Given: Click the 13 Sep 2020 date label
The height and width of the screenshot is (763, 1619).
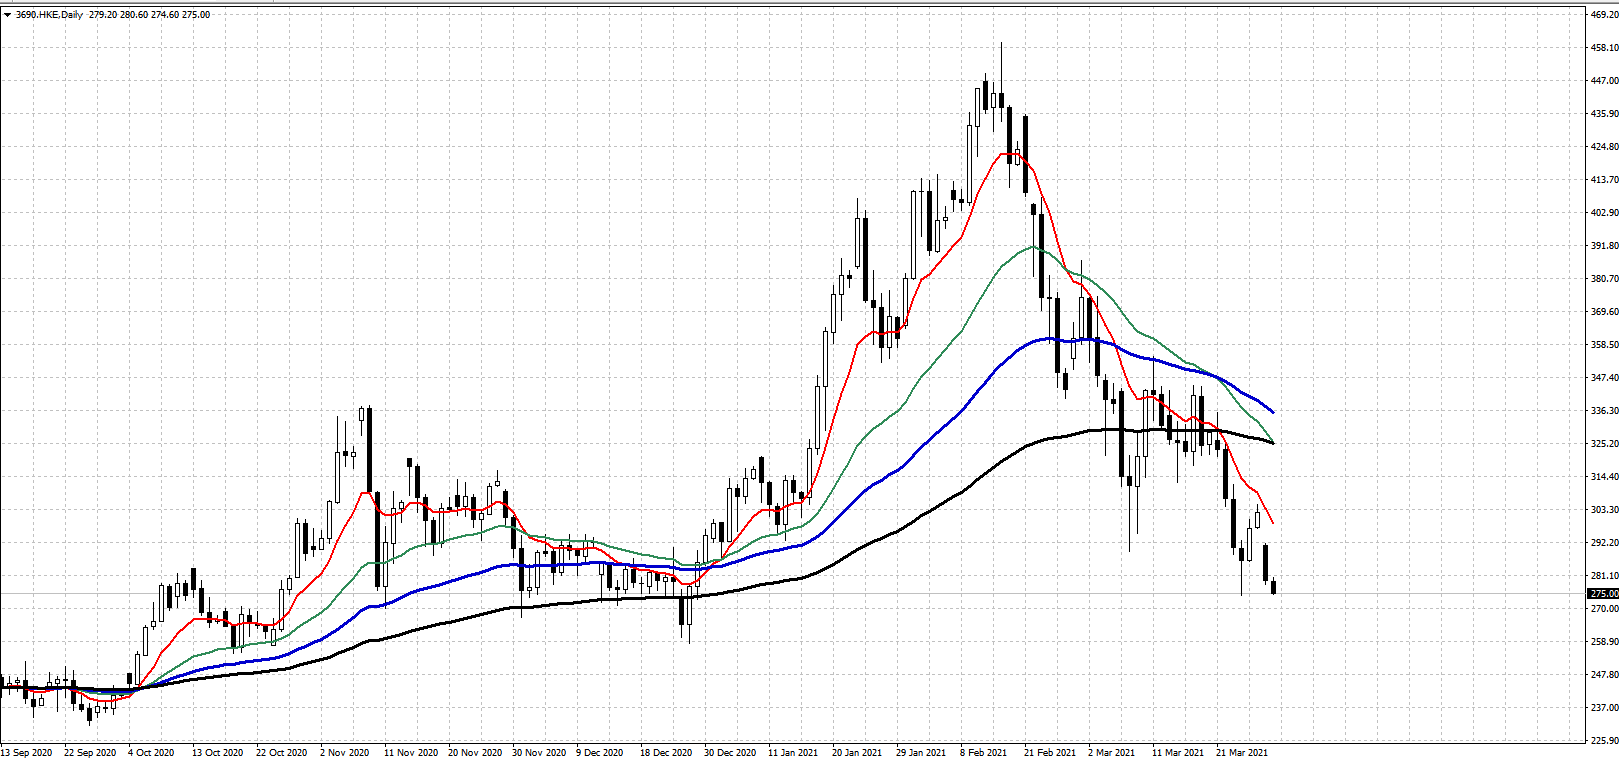Looking at the screenshot, I should (x=27, y=753).
